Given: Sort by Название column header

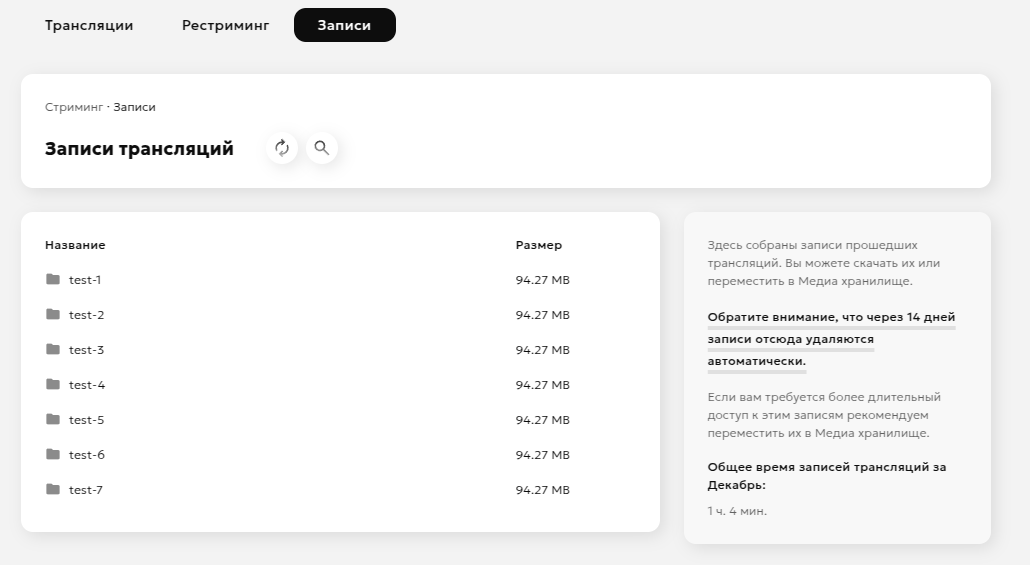Looking at the screenshot, I should [x=75, y=245].
